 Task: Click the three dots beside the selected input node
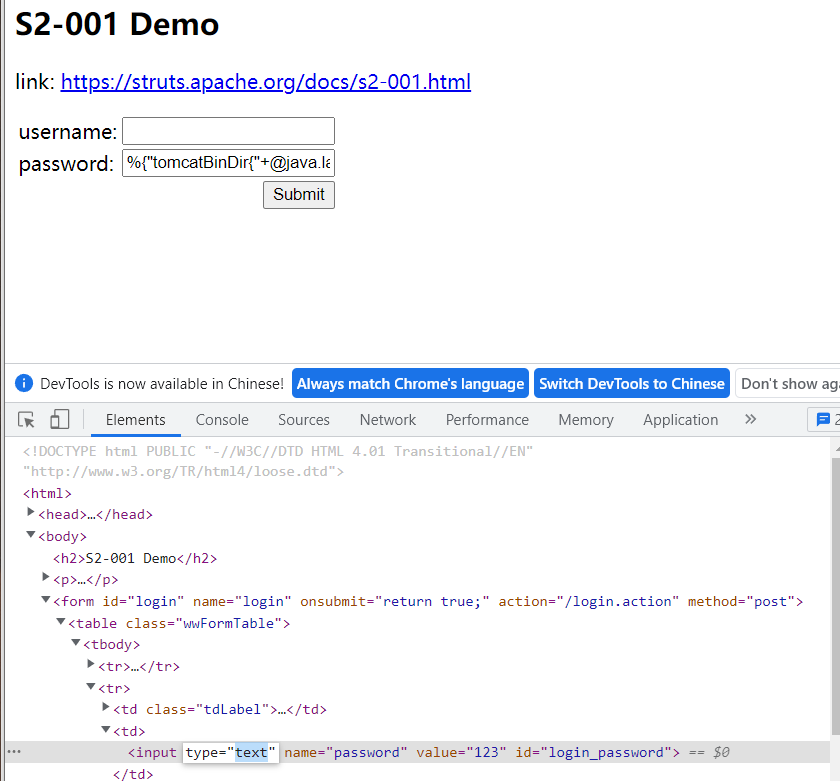[x=14, y=752]
